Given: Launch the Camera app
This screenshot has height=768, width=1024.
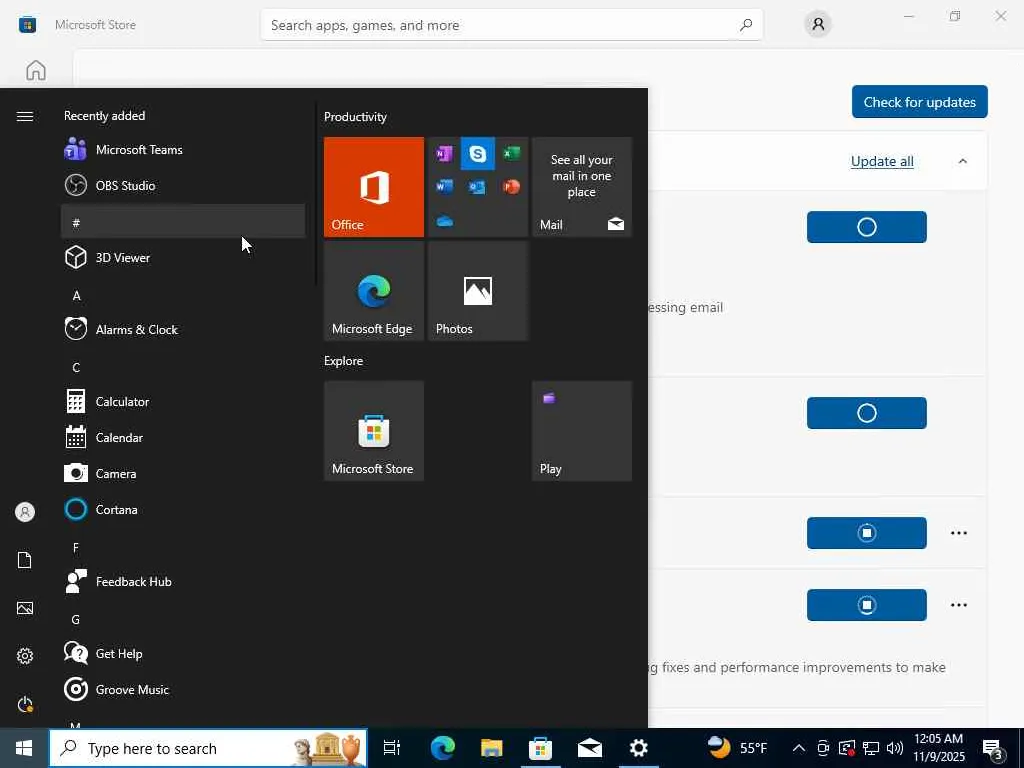Looking at the screenshot, I should [x=183, y=473].
